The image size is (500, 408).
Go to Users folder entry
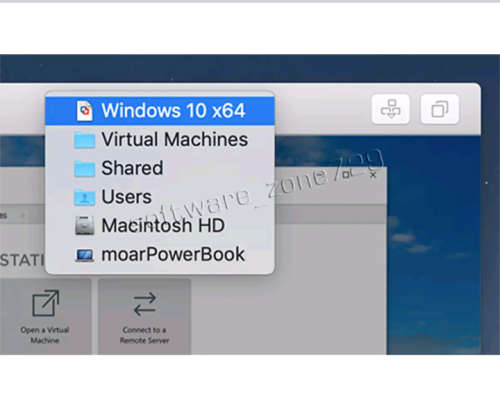coord(160,197)
